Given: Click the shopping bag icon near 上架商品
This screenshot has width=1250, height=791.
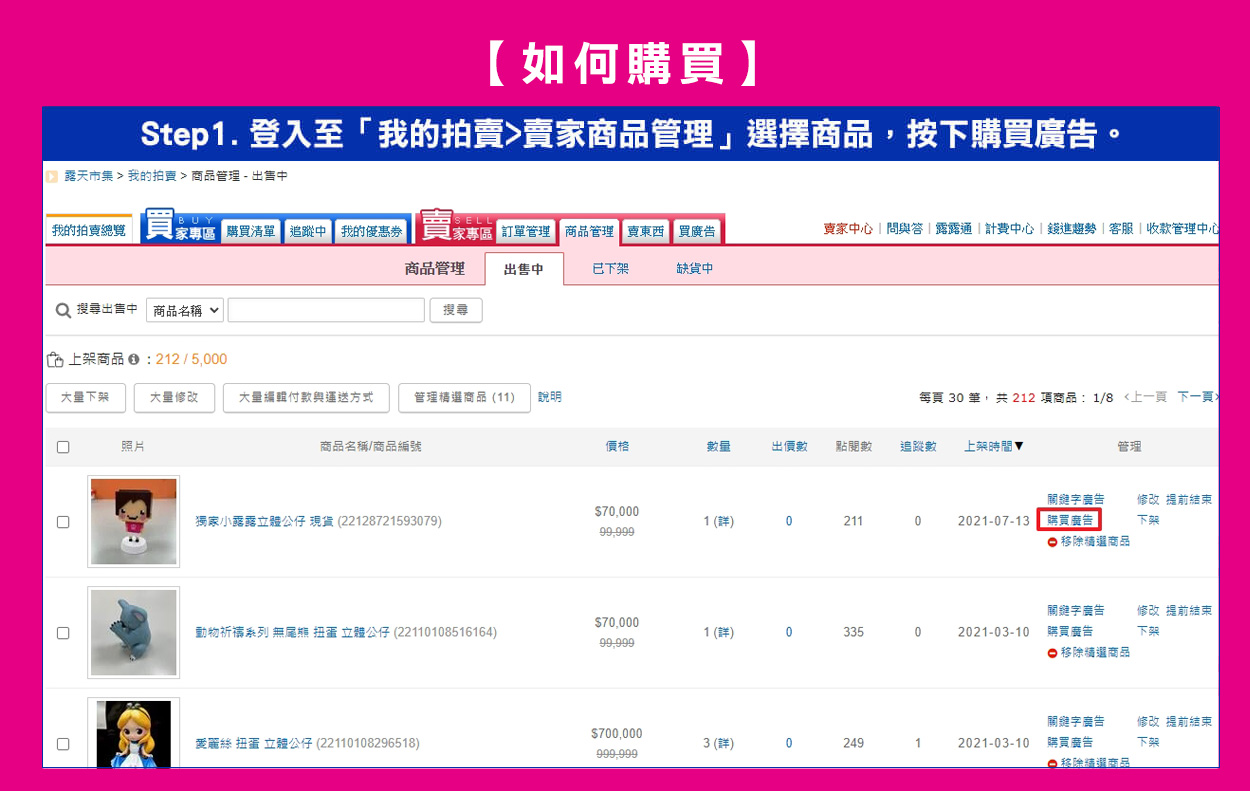Looking at the screenshot, I should tap(55, 359).
